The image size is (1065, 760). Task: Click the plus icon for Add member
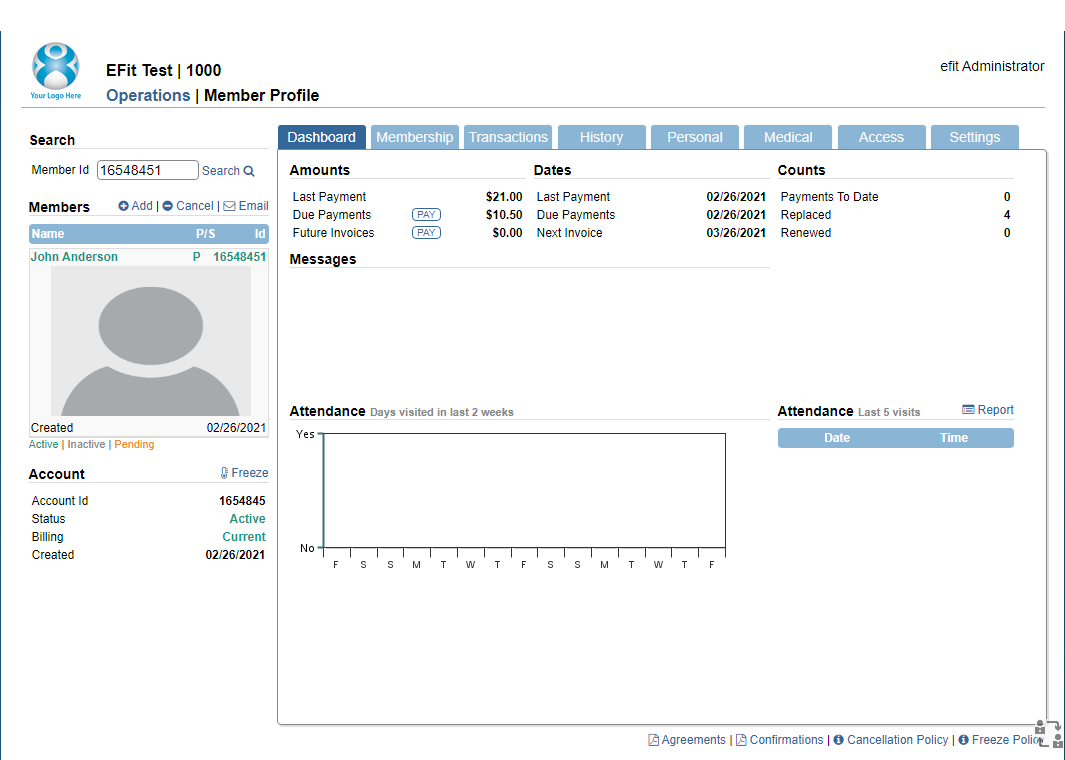tap(123, 206)
